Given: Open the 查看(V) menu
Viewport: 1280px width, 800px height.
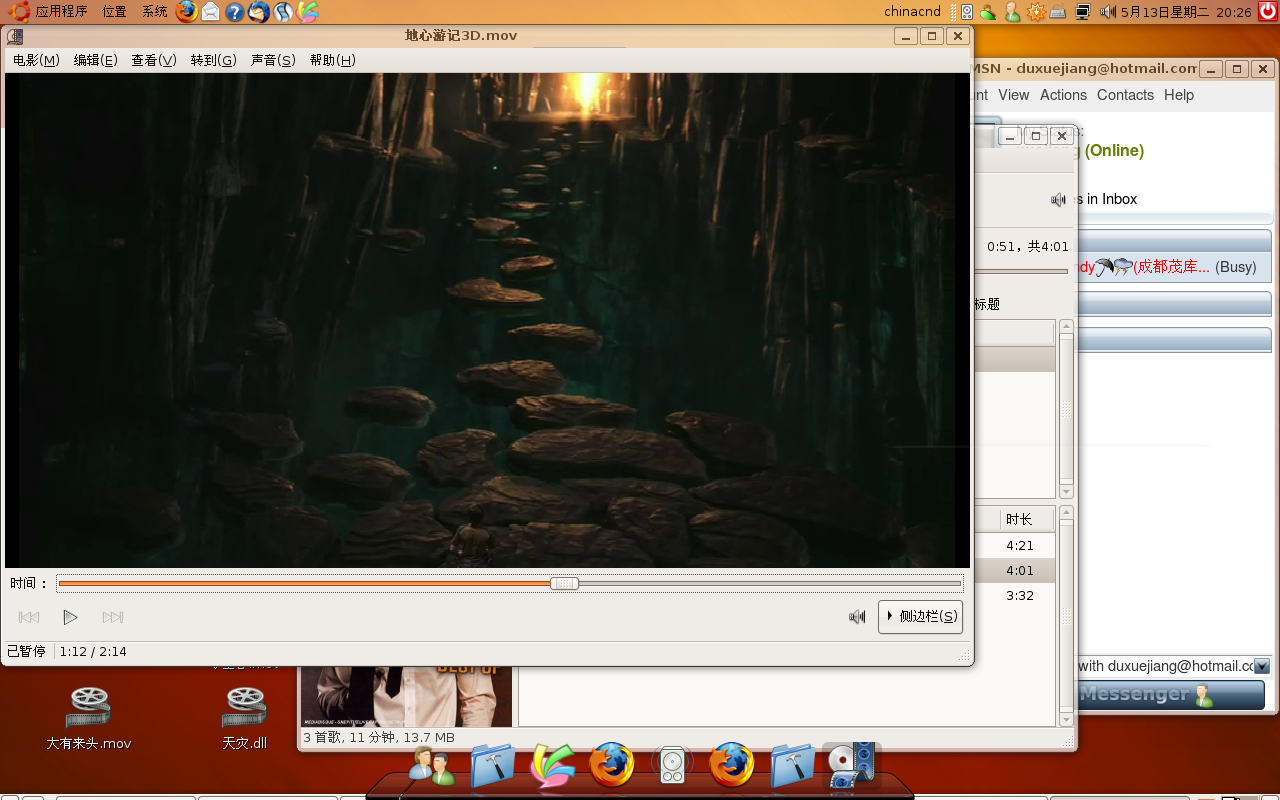Looking at the screenshot, I should 154,60.
